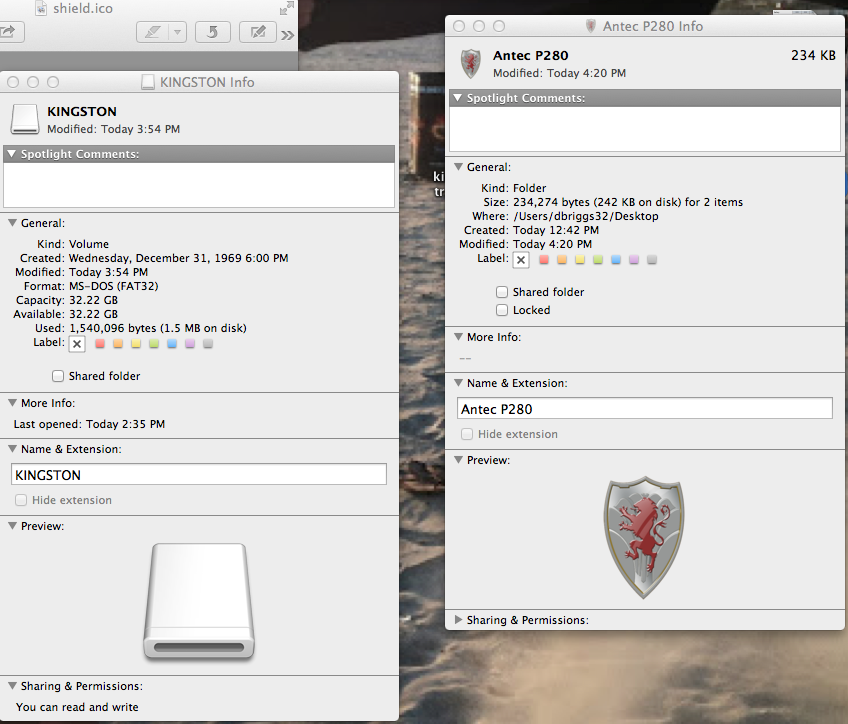848x724 pixels.
Task: Click the shield.ico document proxy icon
Action: [41, 8]
